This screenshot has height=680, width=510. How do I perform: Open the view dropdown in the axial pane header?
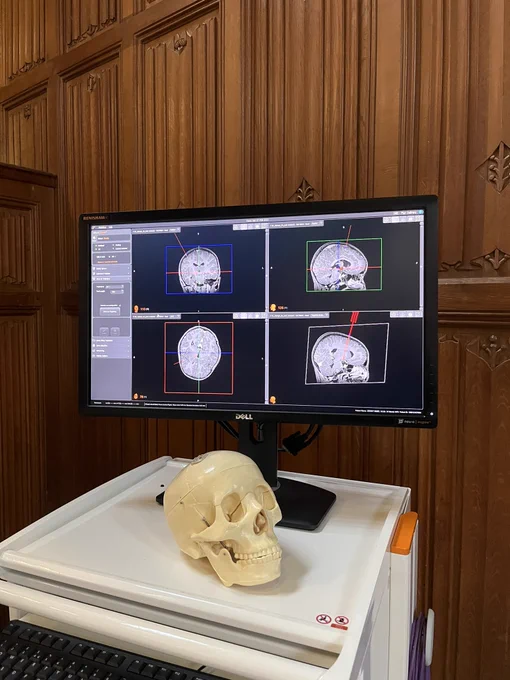click(174, 317)
